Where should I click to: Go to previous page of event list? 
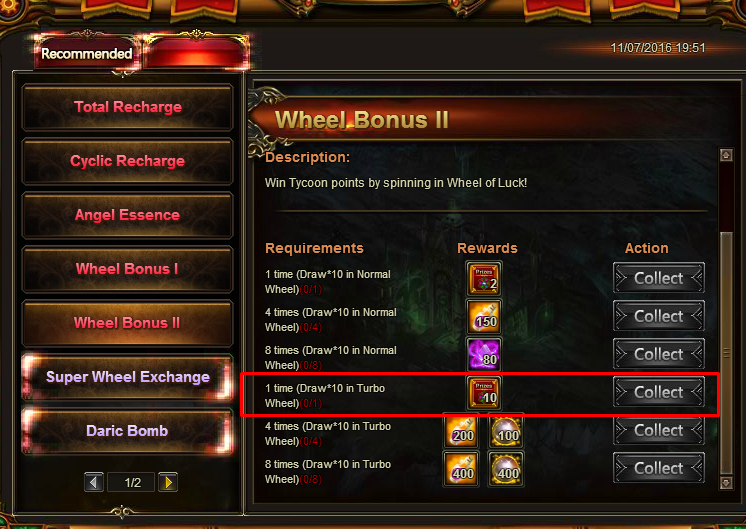(x=94, y=482)
